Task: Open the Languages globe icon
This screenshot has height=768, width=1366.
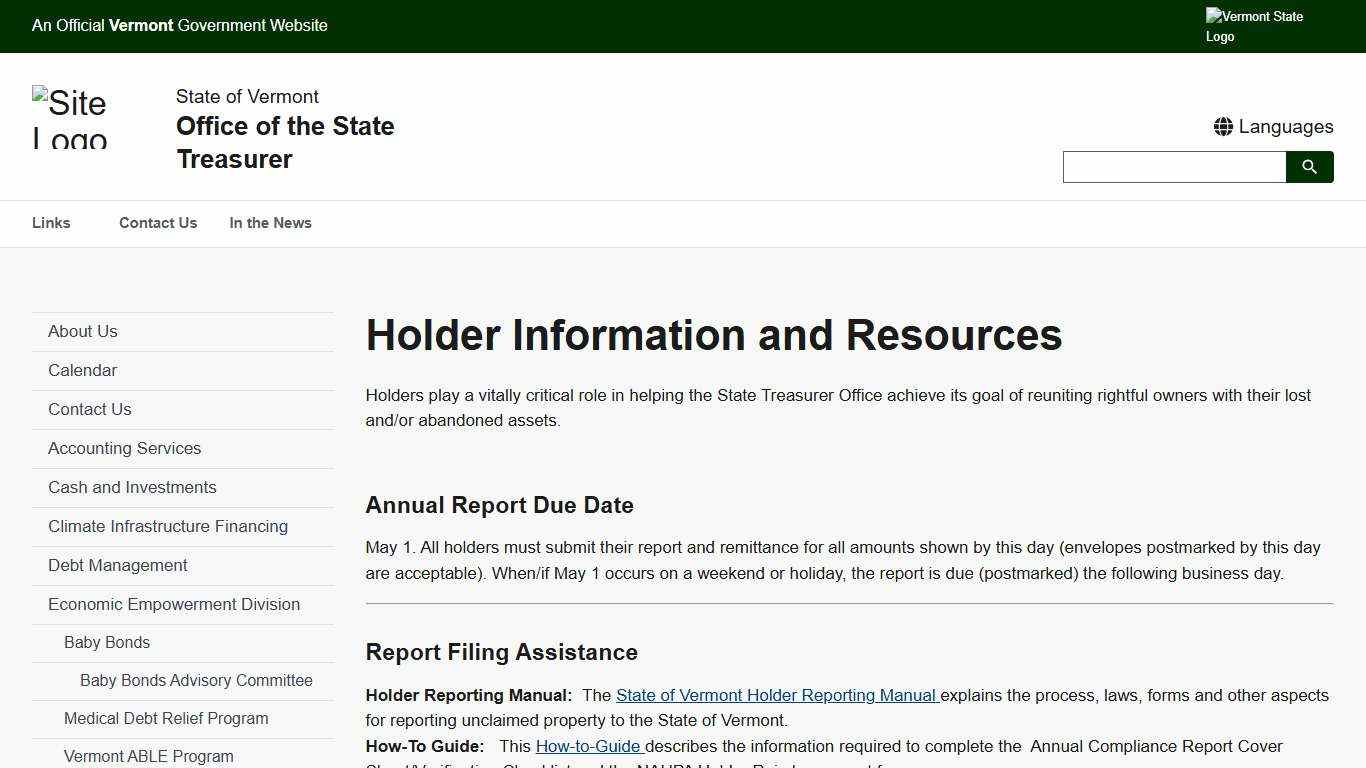Action: point(1272,126)
